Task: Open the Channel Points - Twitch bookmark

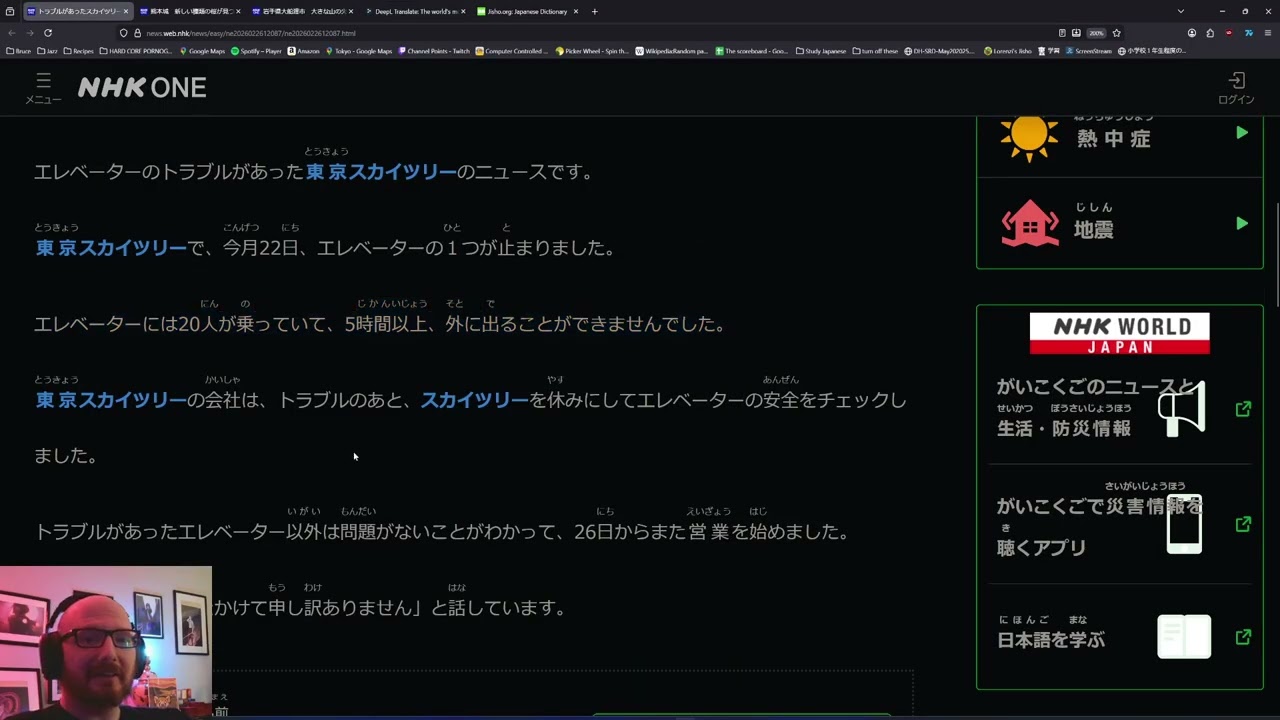Action: (434, 51)
